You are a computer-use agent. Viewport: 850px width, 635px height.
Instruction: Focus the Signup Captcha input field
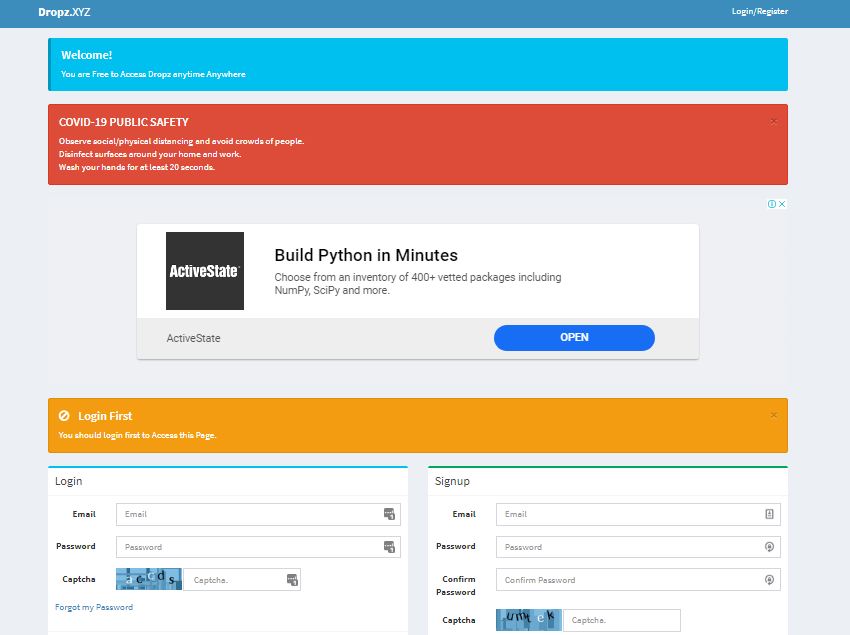[622, 620]
